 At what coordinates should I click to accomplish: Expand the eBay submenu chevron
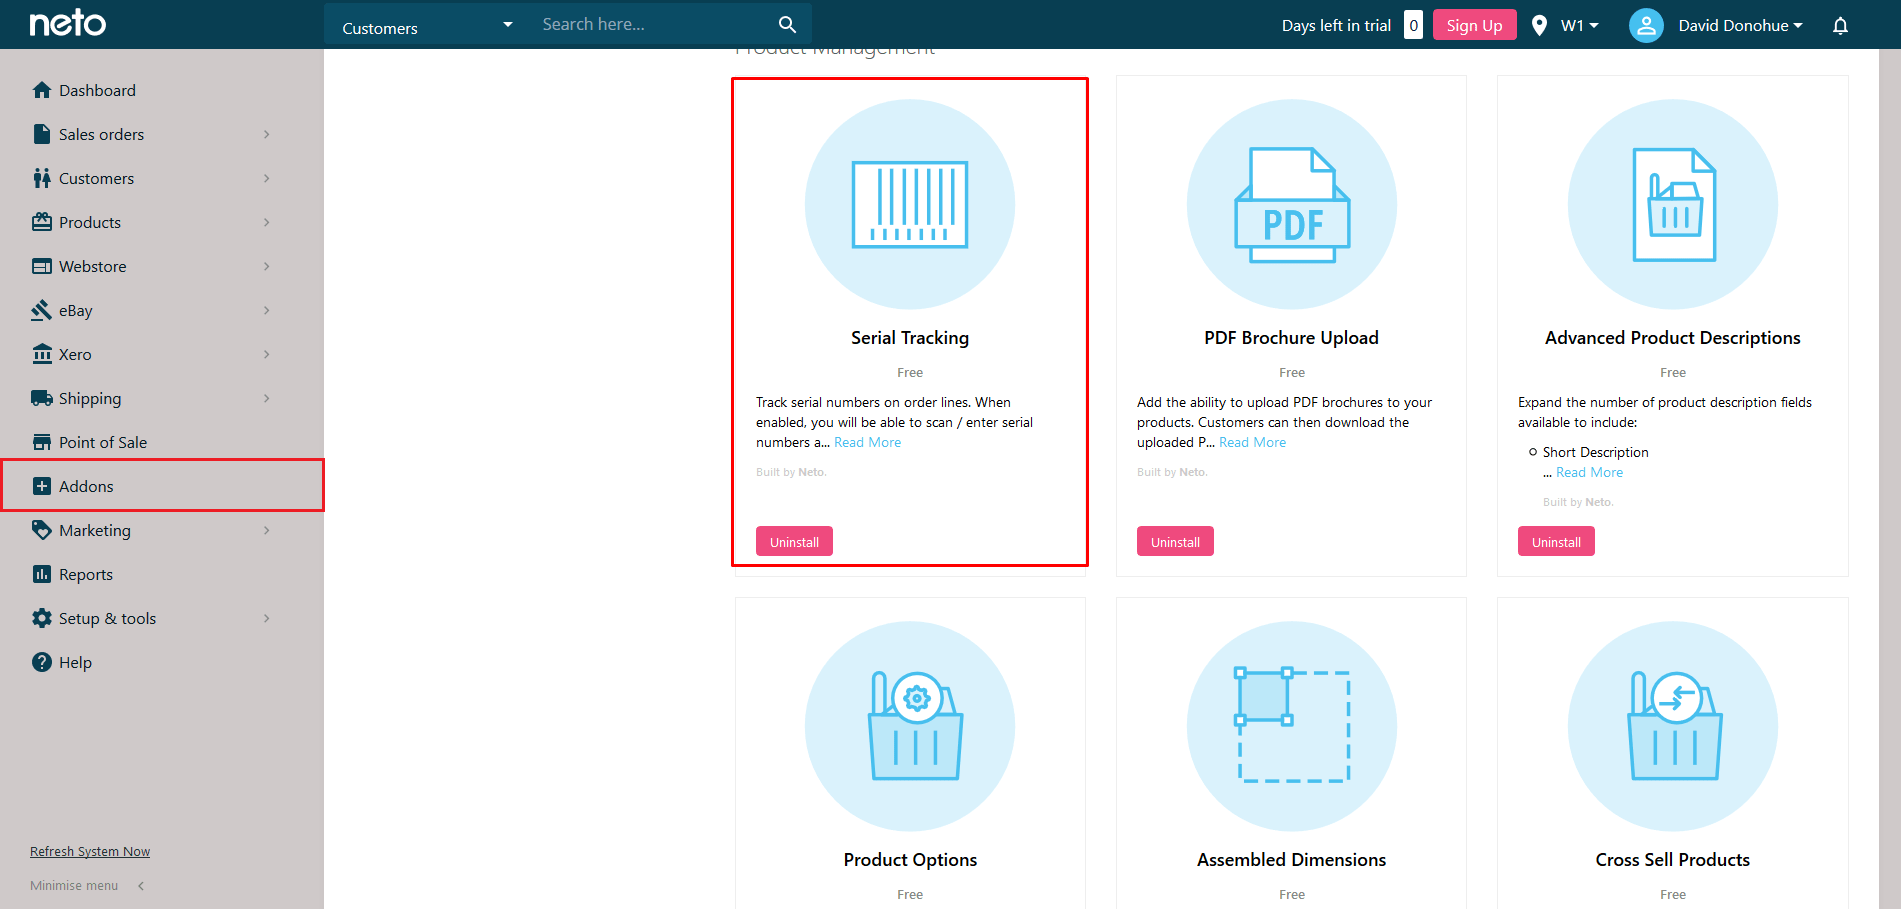pyautogui.click(x=267, y=310)
